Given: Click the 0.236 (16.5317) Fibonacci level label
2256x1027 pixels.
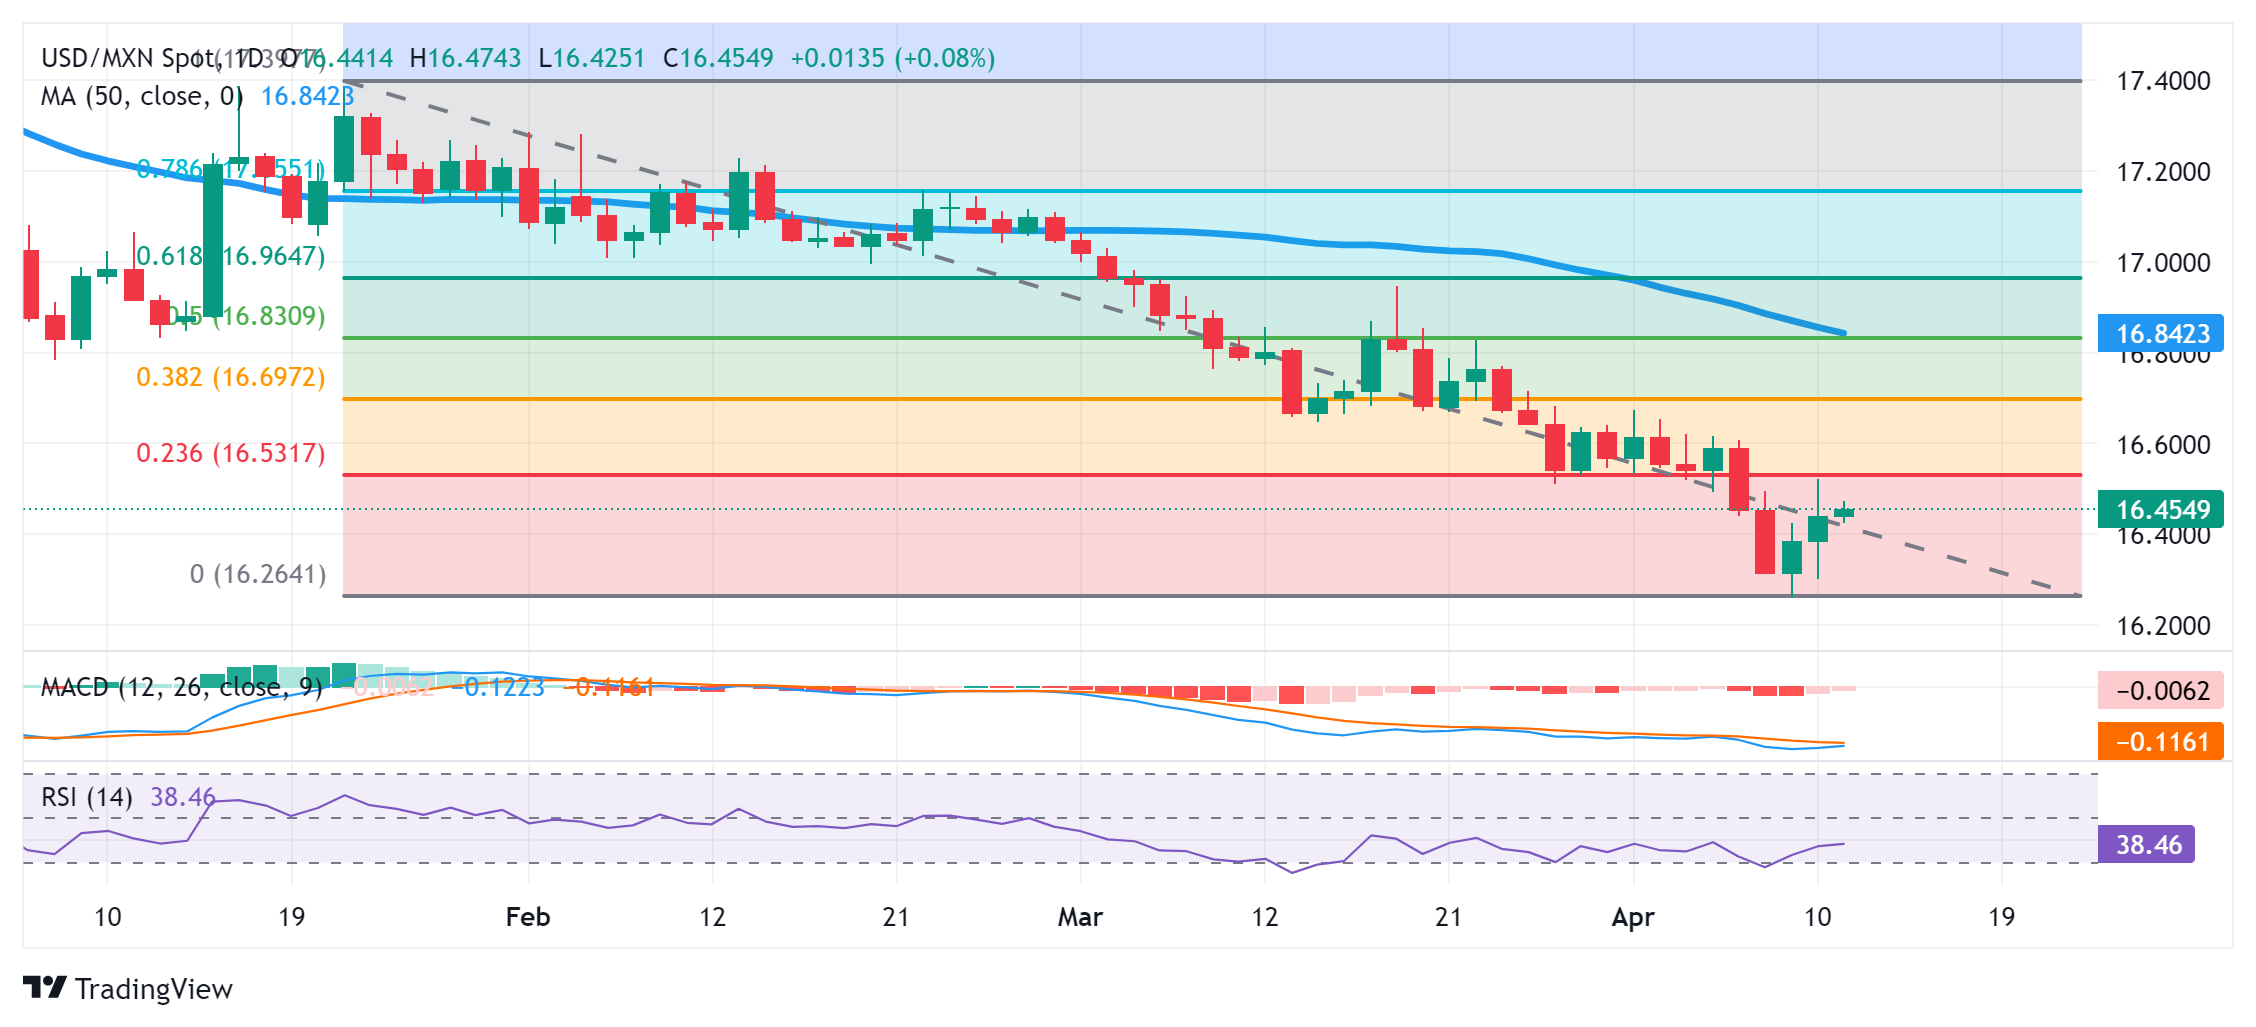Looking at the screenshot, I should [x=231, y=453].
